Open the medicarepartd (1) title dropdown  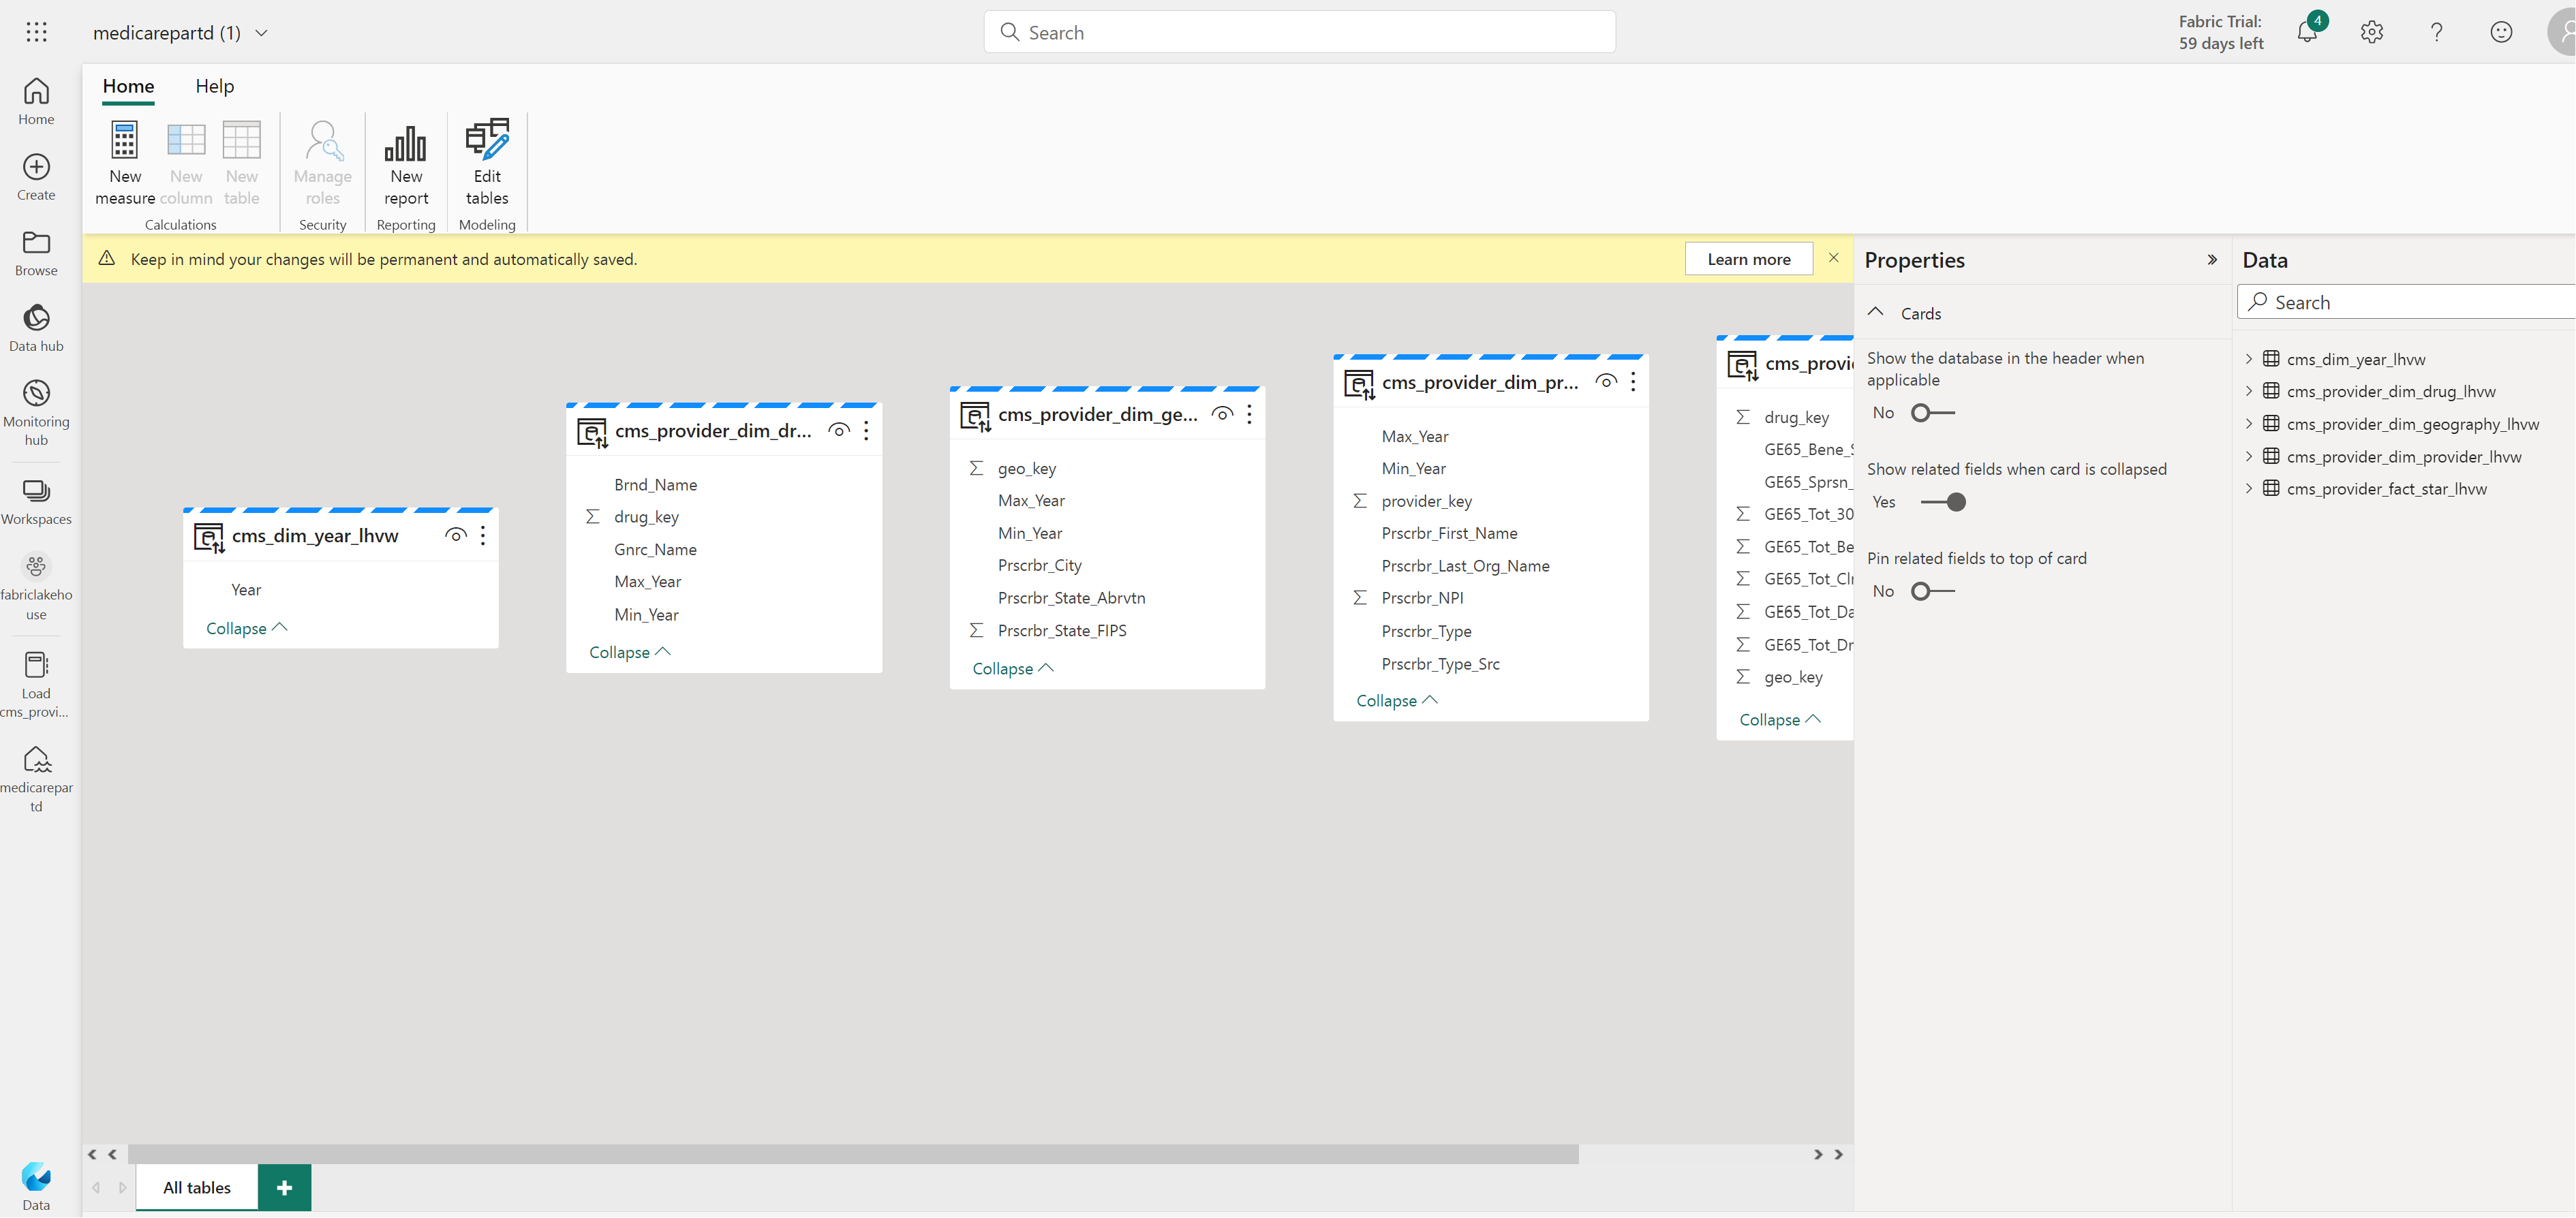(262, 33)
